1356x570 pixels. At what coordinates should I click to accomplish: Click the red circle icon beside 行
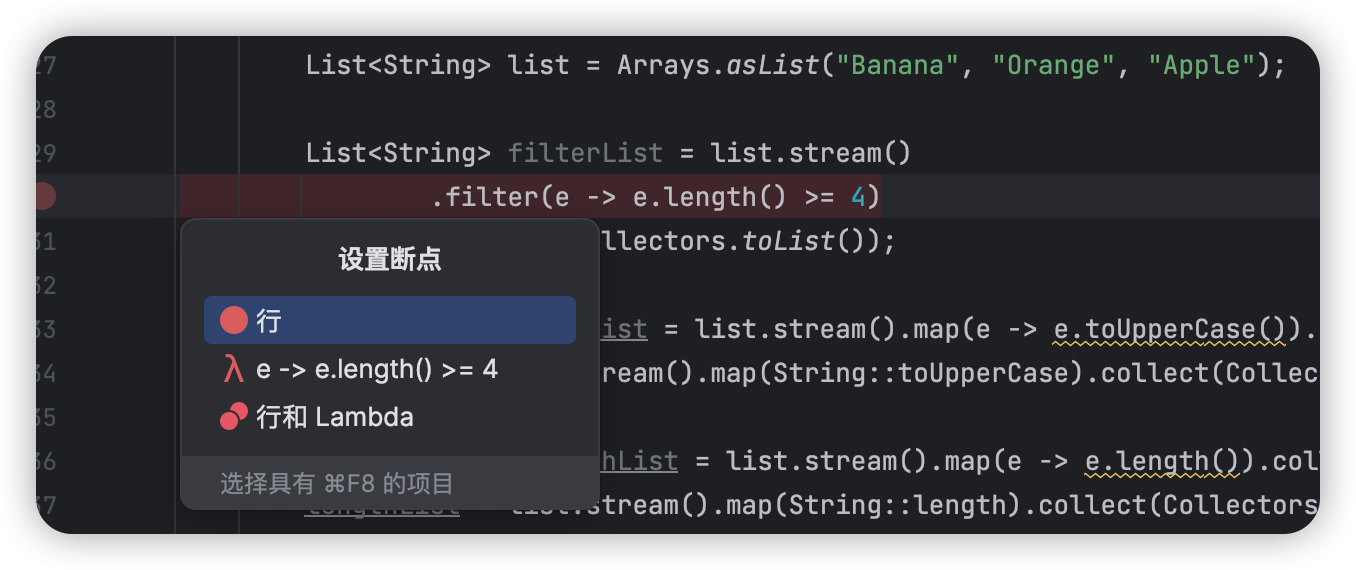pos(234,321)
